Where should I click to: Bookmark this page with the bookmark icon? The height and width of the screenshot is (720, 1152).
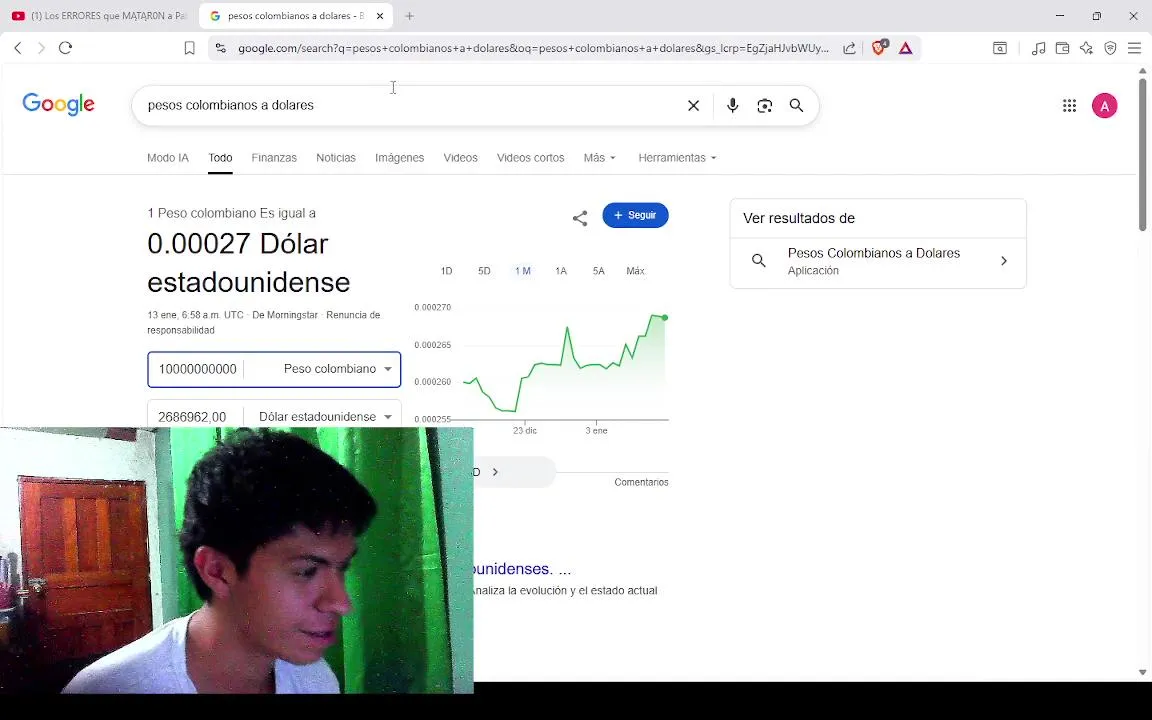189,48
